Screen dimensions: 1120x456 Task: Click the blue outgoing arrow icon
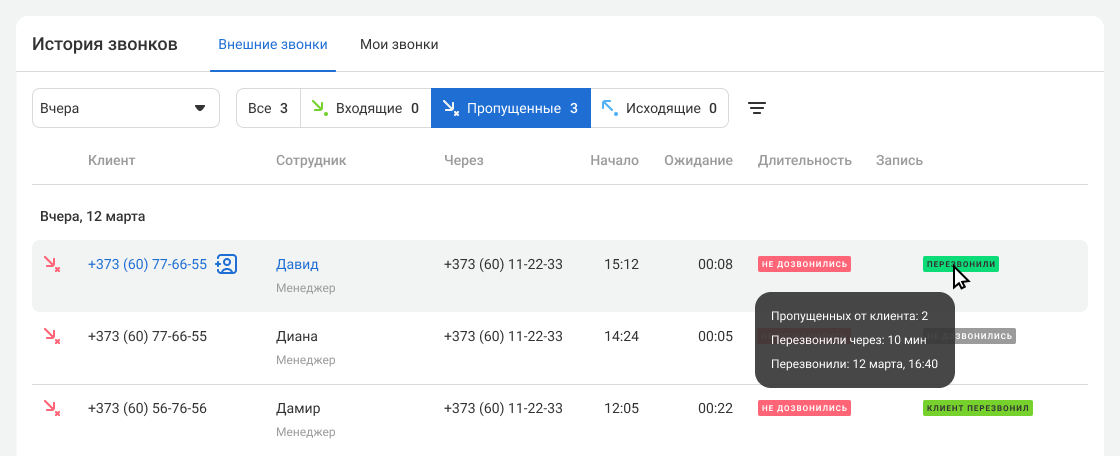click(x=609, y=108)
